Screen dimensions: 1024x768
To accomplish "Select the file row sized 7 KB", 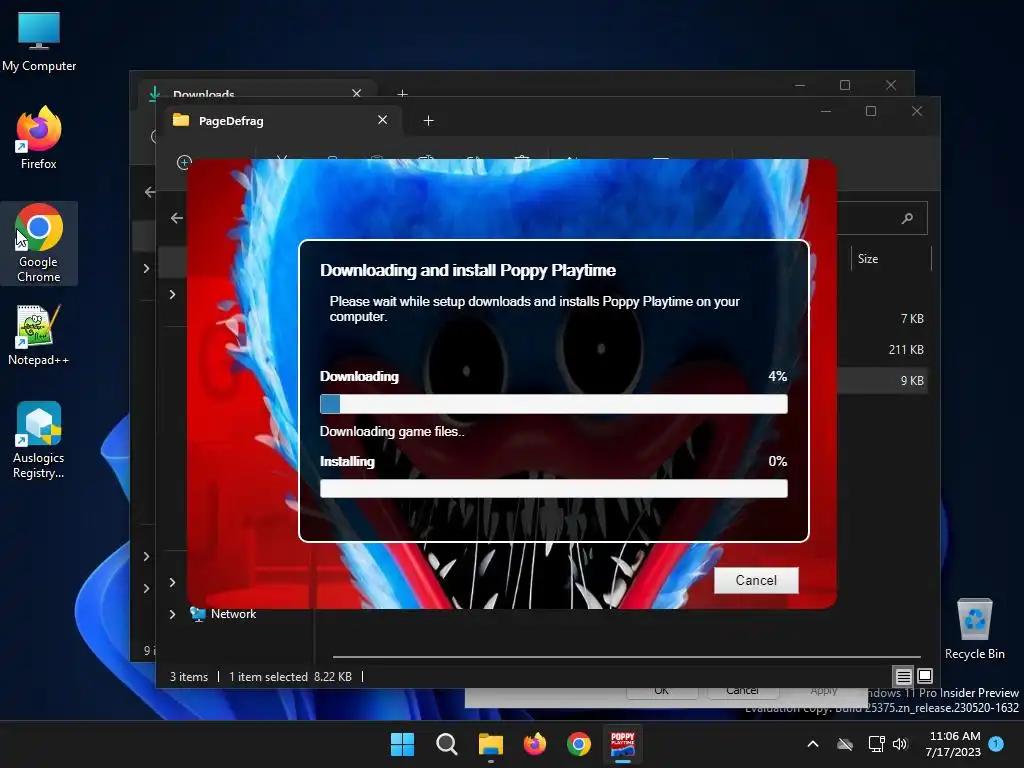I will pos(882,319).
